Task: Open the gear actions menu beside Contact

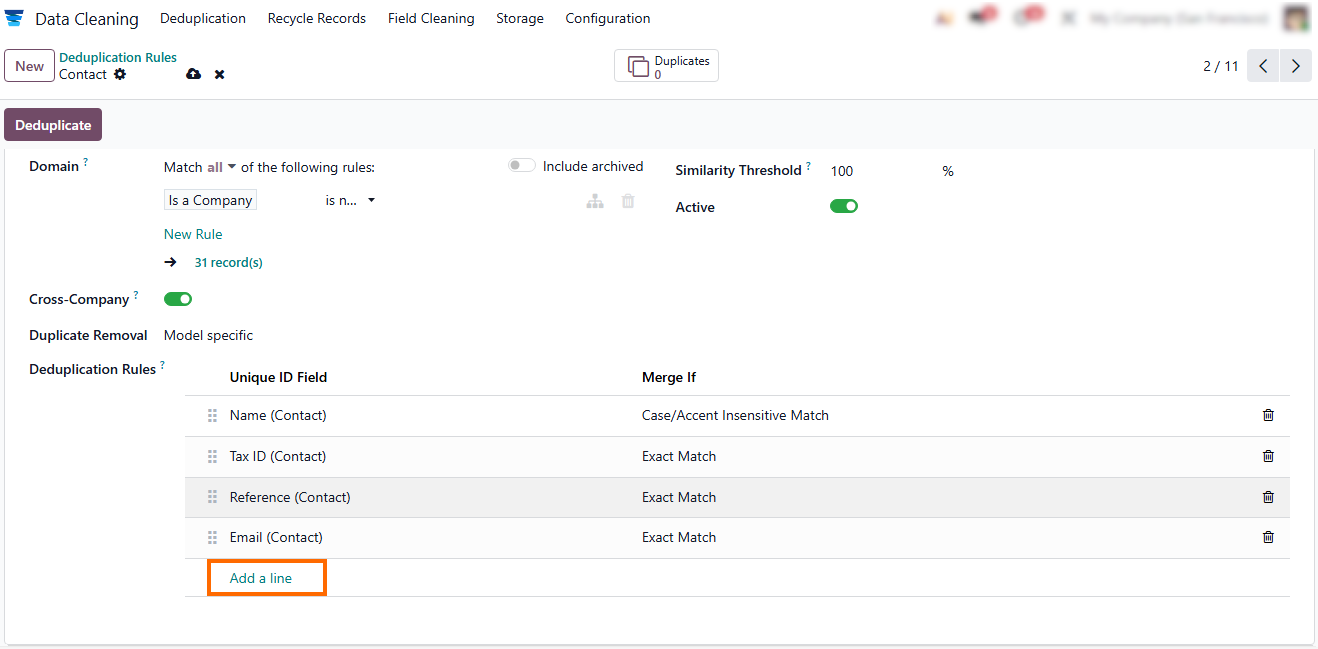Action: click(120, 74)
